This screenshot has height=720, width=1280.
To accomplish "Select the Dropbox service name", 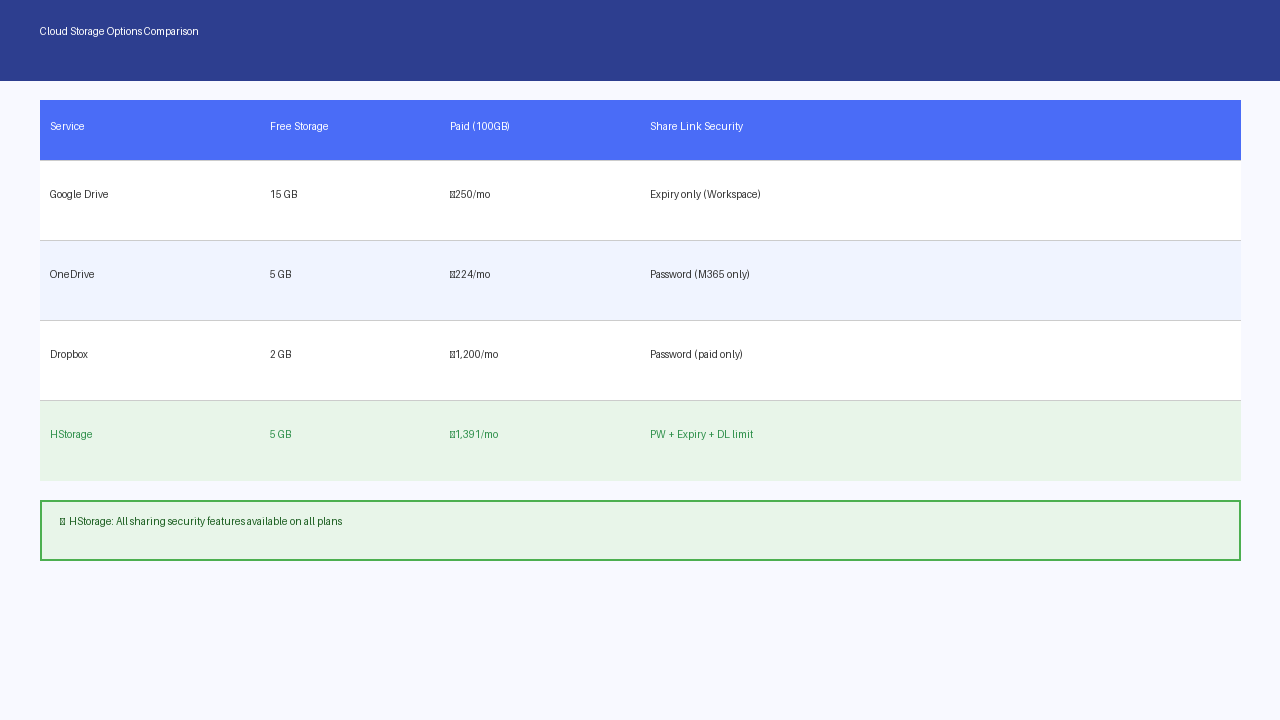I will point(69,355).
